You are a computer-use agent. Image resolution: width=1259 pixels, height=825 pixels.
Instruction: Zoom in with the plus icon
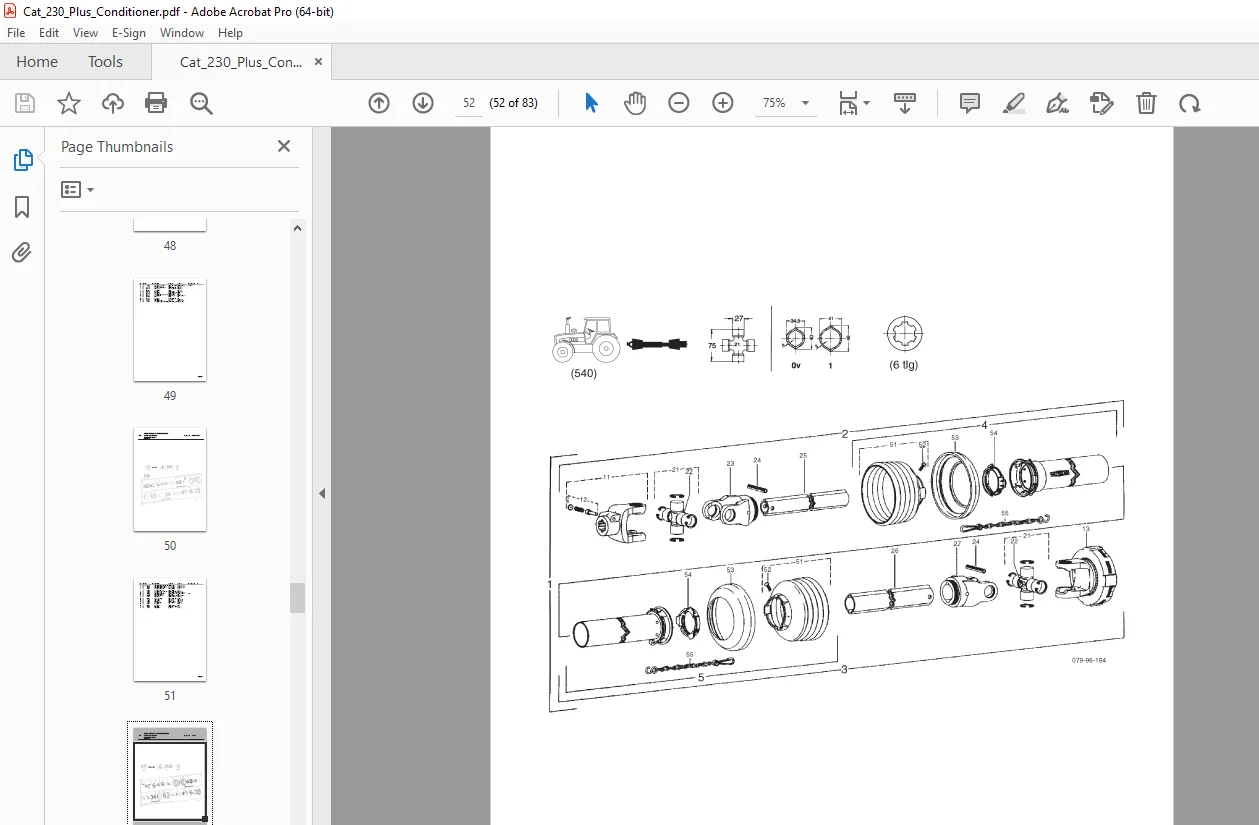tap(723, 103)
